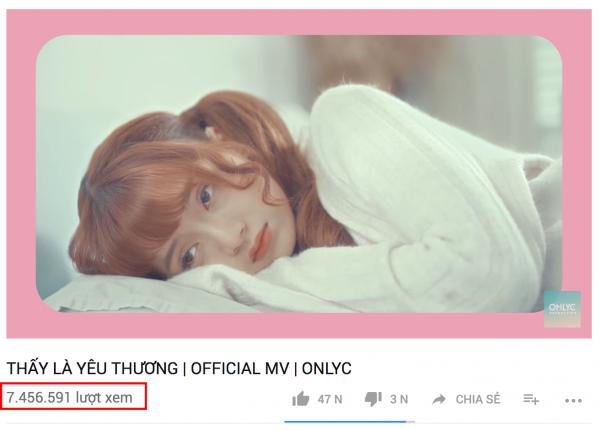This screenshot has width=600, height=430.
Task: Click the video player to toggle playback
Action: [x=299, y=174]
